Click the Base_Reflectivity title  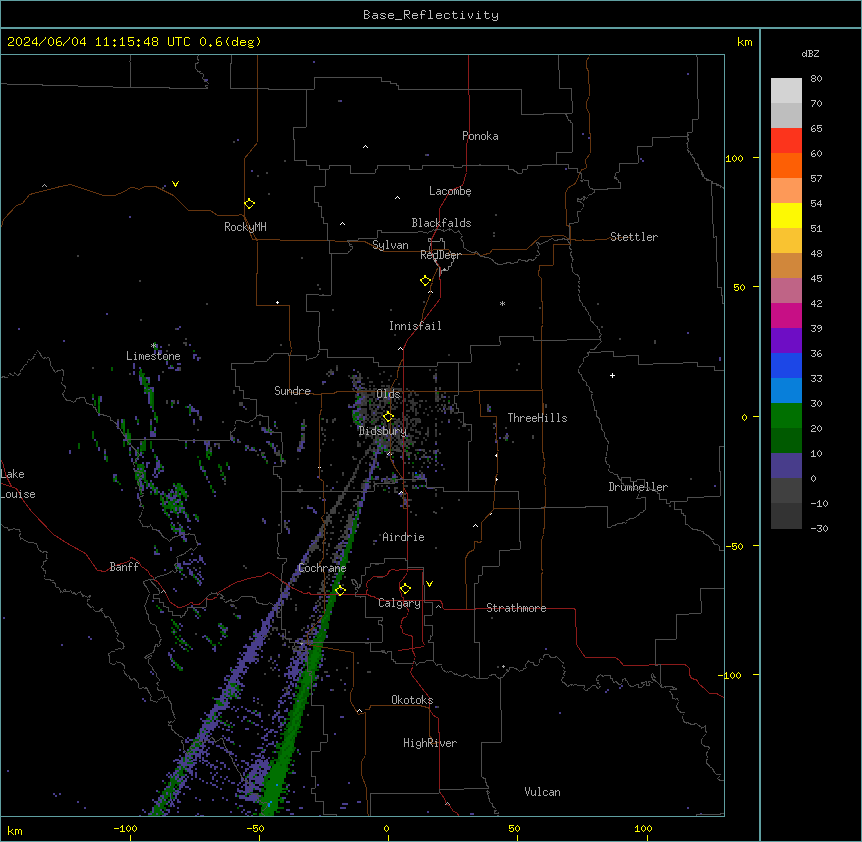coord(431,15)
